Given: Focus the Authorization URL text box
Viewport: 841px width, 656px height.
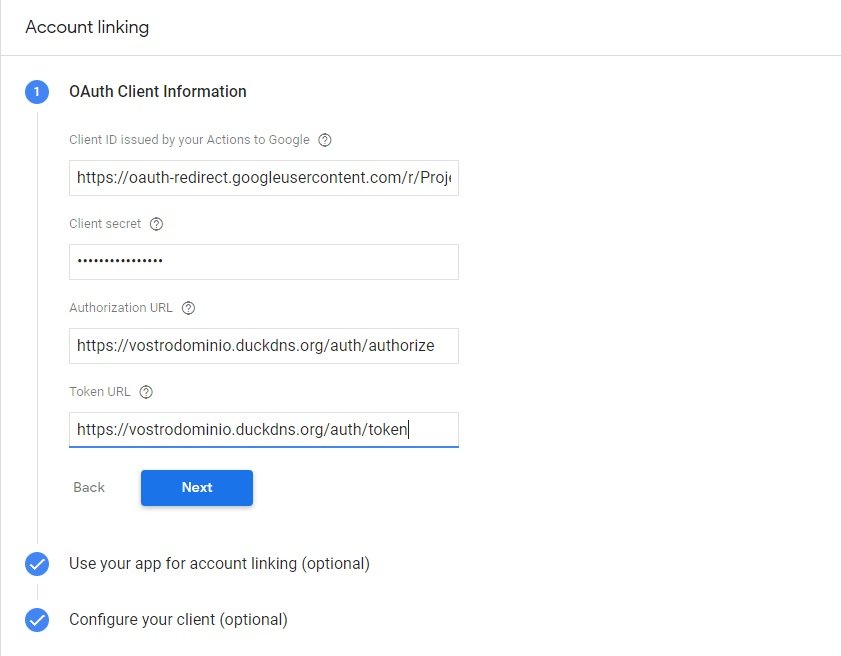Looking at the screenshot, I should tap(263, 346).
